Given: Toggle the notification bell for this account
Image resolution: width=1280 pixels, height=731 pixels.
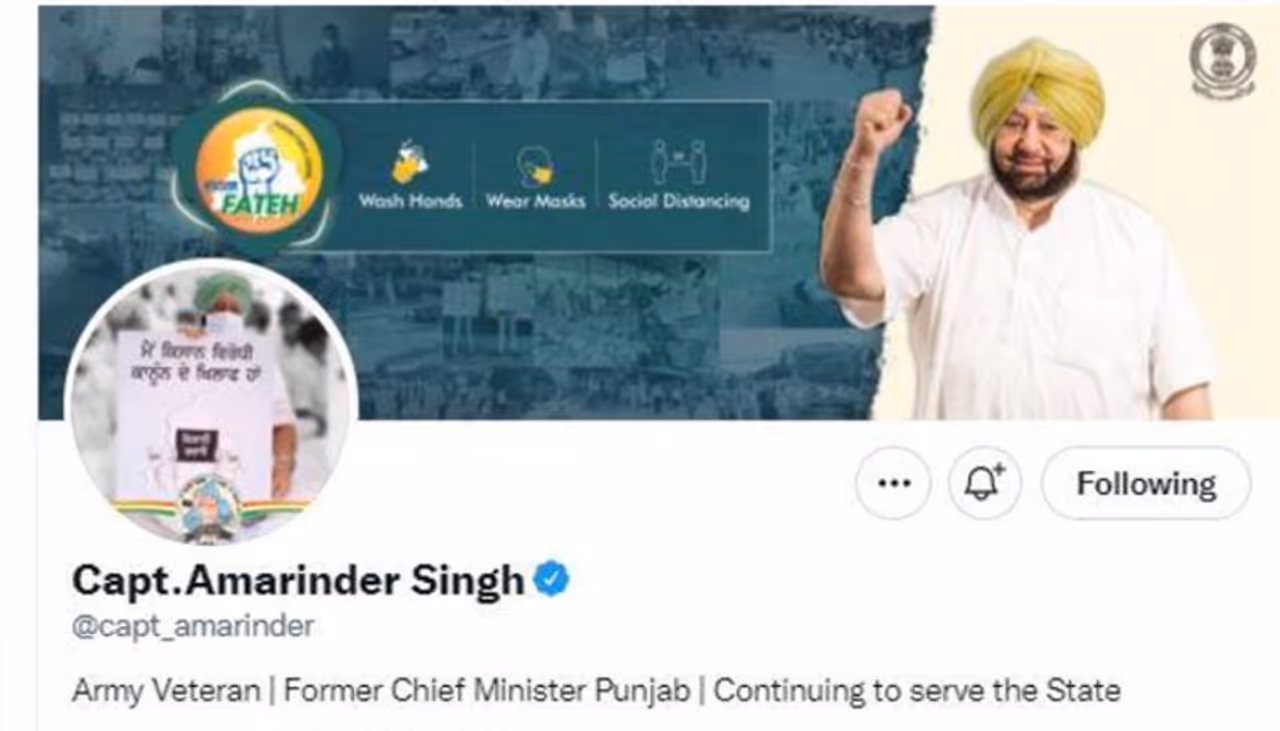Looking at the screenshot, I should (985, 484).
